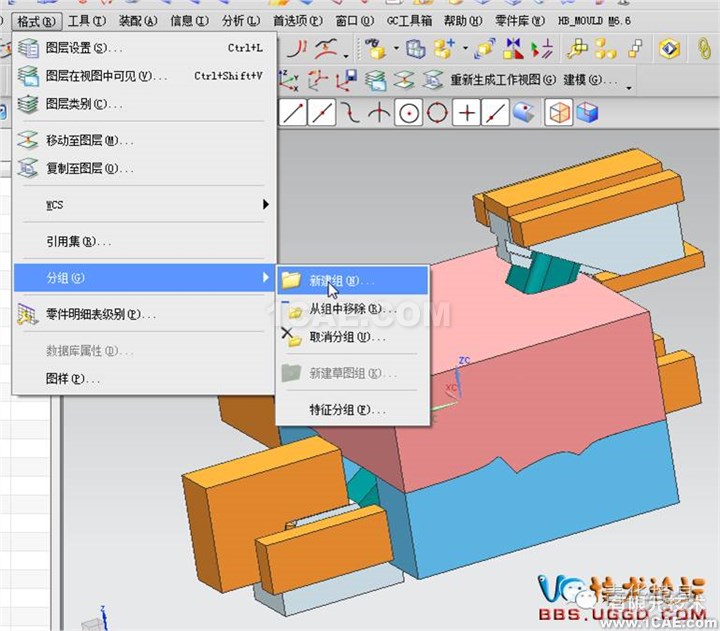Select 特征分组(F) feature group

[x=353, y=410]
